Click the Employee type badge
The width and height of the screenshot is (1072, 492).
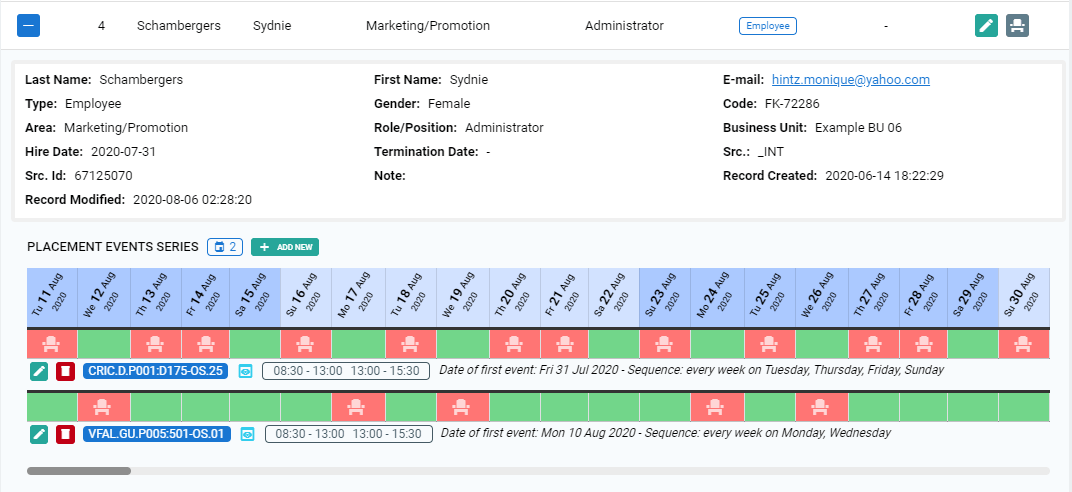pos(768,26)
